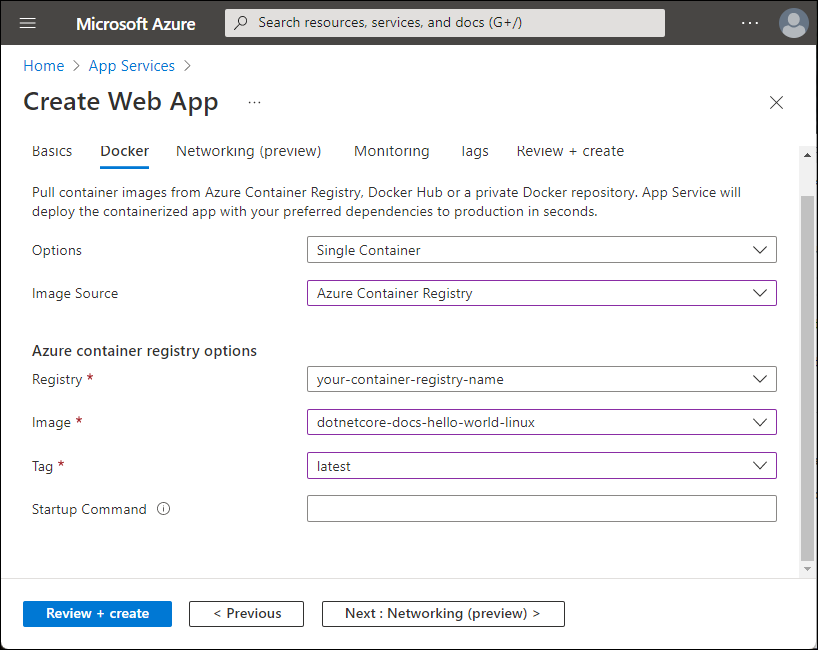Click the search resources magnifying glass
Image resolution: width=818 pixels, height=650 pixels.
(240, 22)
